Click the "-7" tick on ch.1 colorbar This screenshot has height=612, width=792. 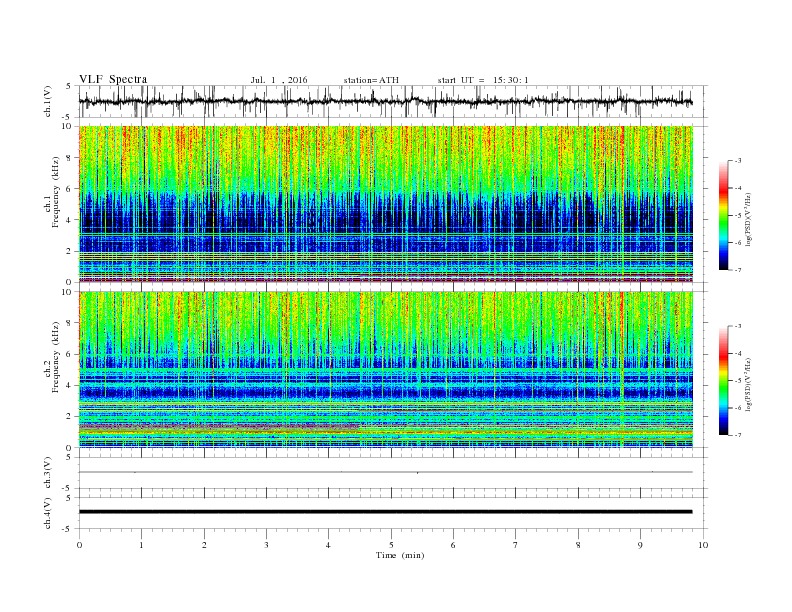(738, 270)
